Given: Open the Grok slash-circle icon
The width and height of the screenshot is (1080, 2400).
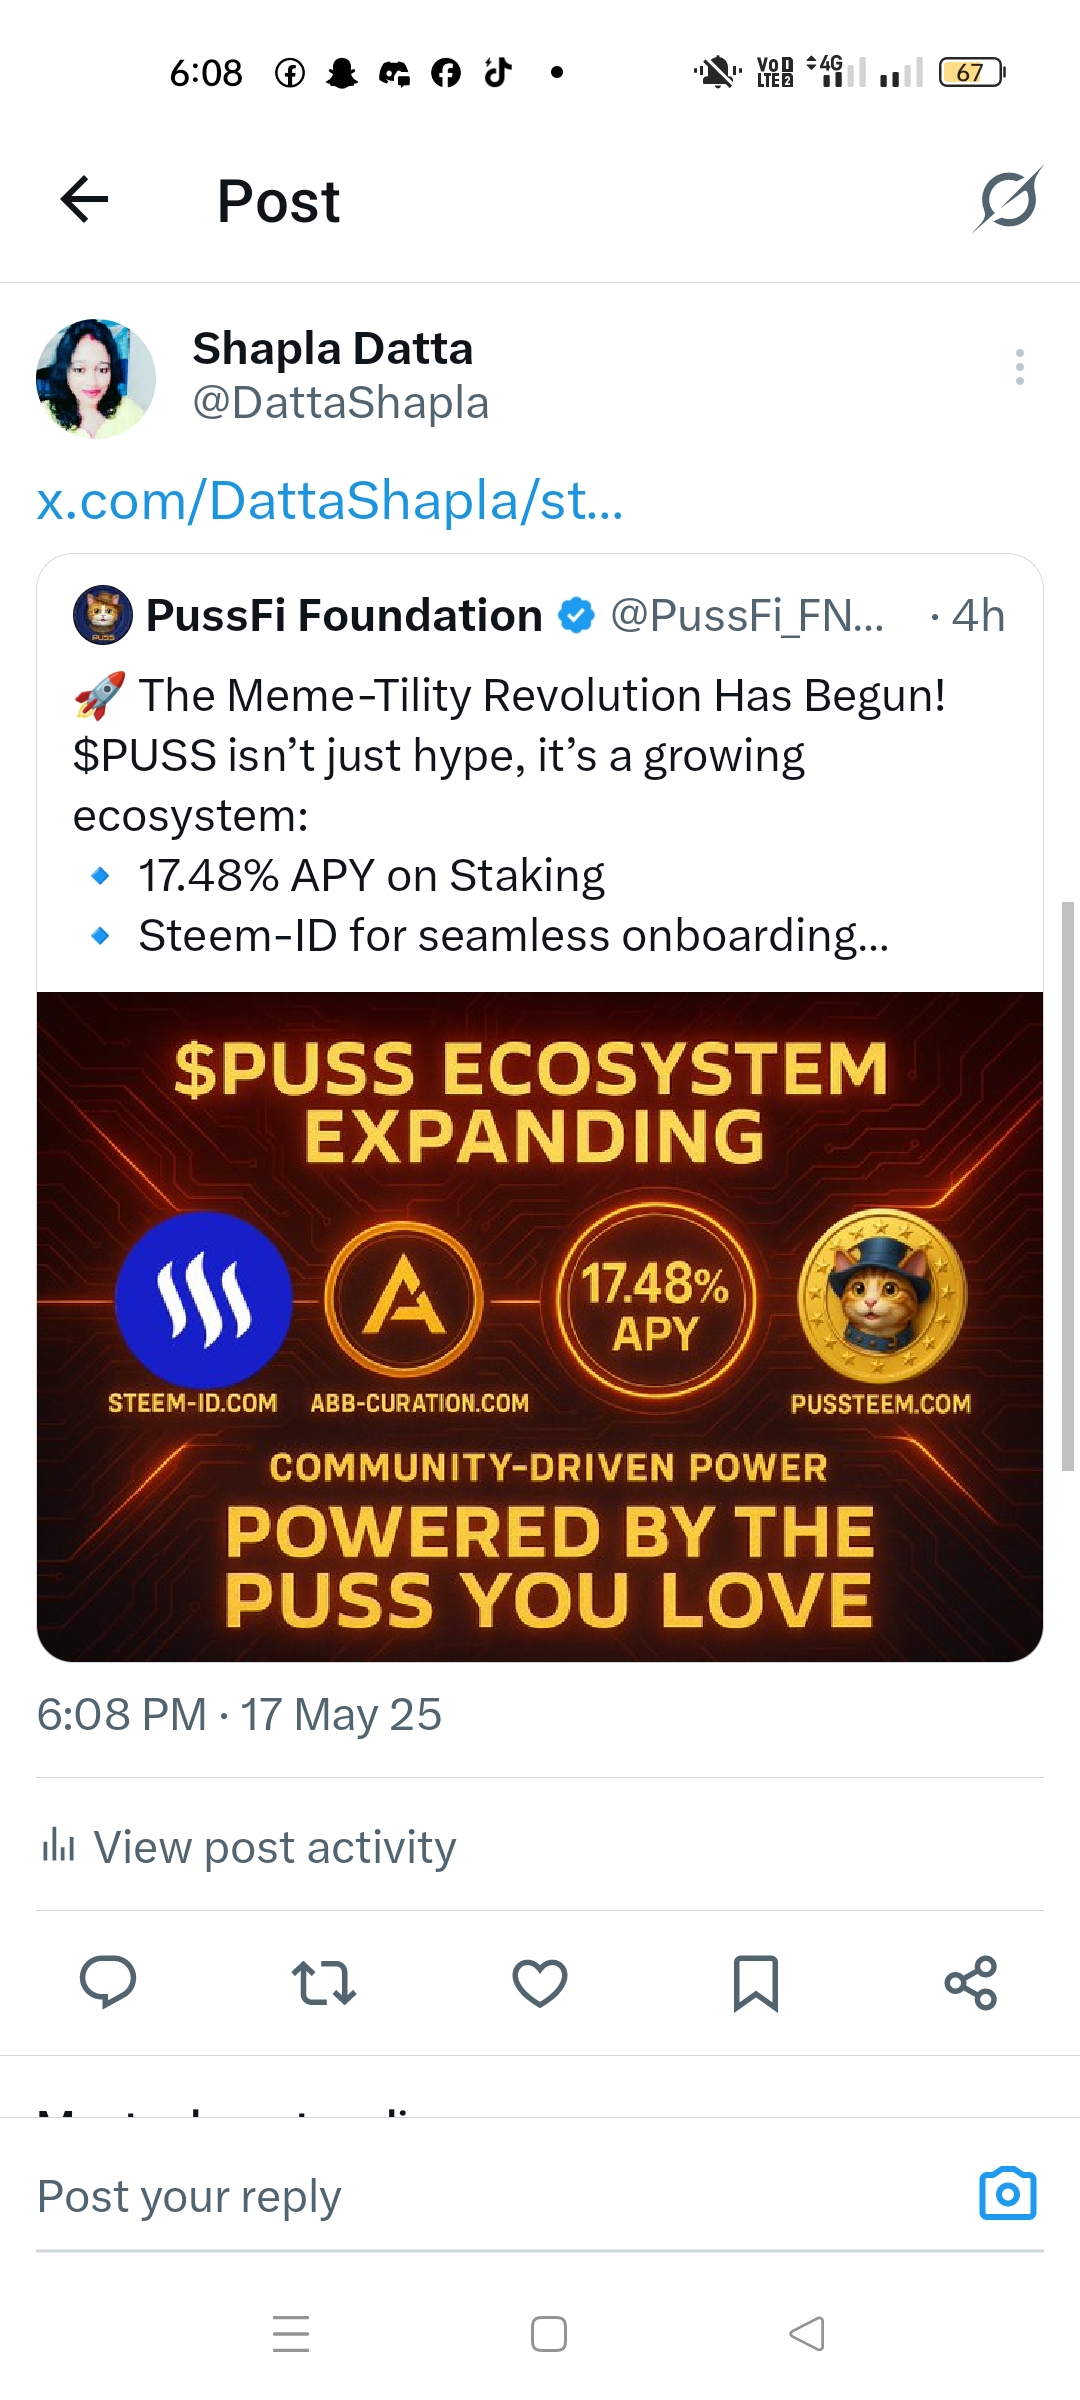Looking at the screenshot, I should point(1008,199).
